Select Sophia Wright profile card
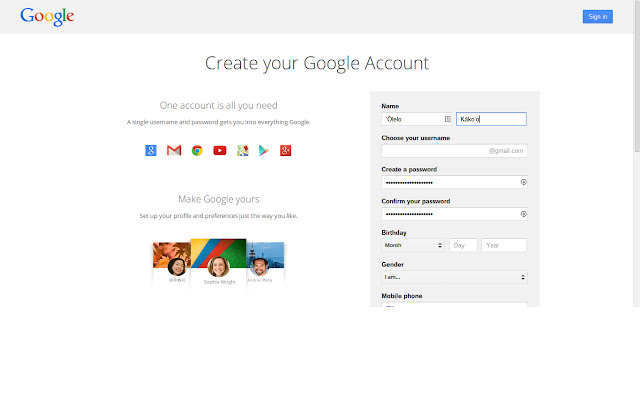The width and height of the screenshot is (640, 400). click(x=218, y=263)
